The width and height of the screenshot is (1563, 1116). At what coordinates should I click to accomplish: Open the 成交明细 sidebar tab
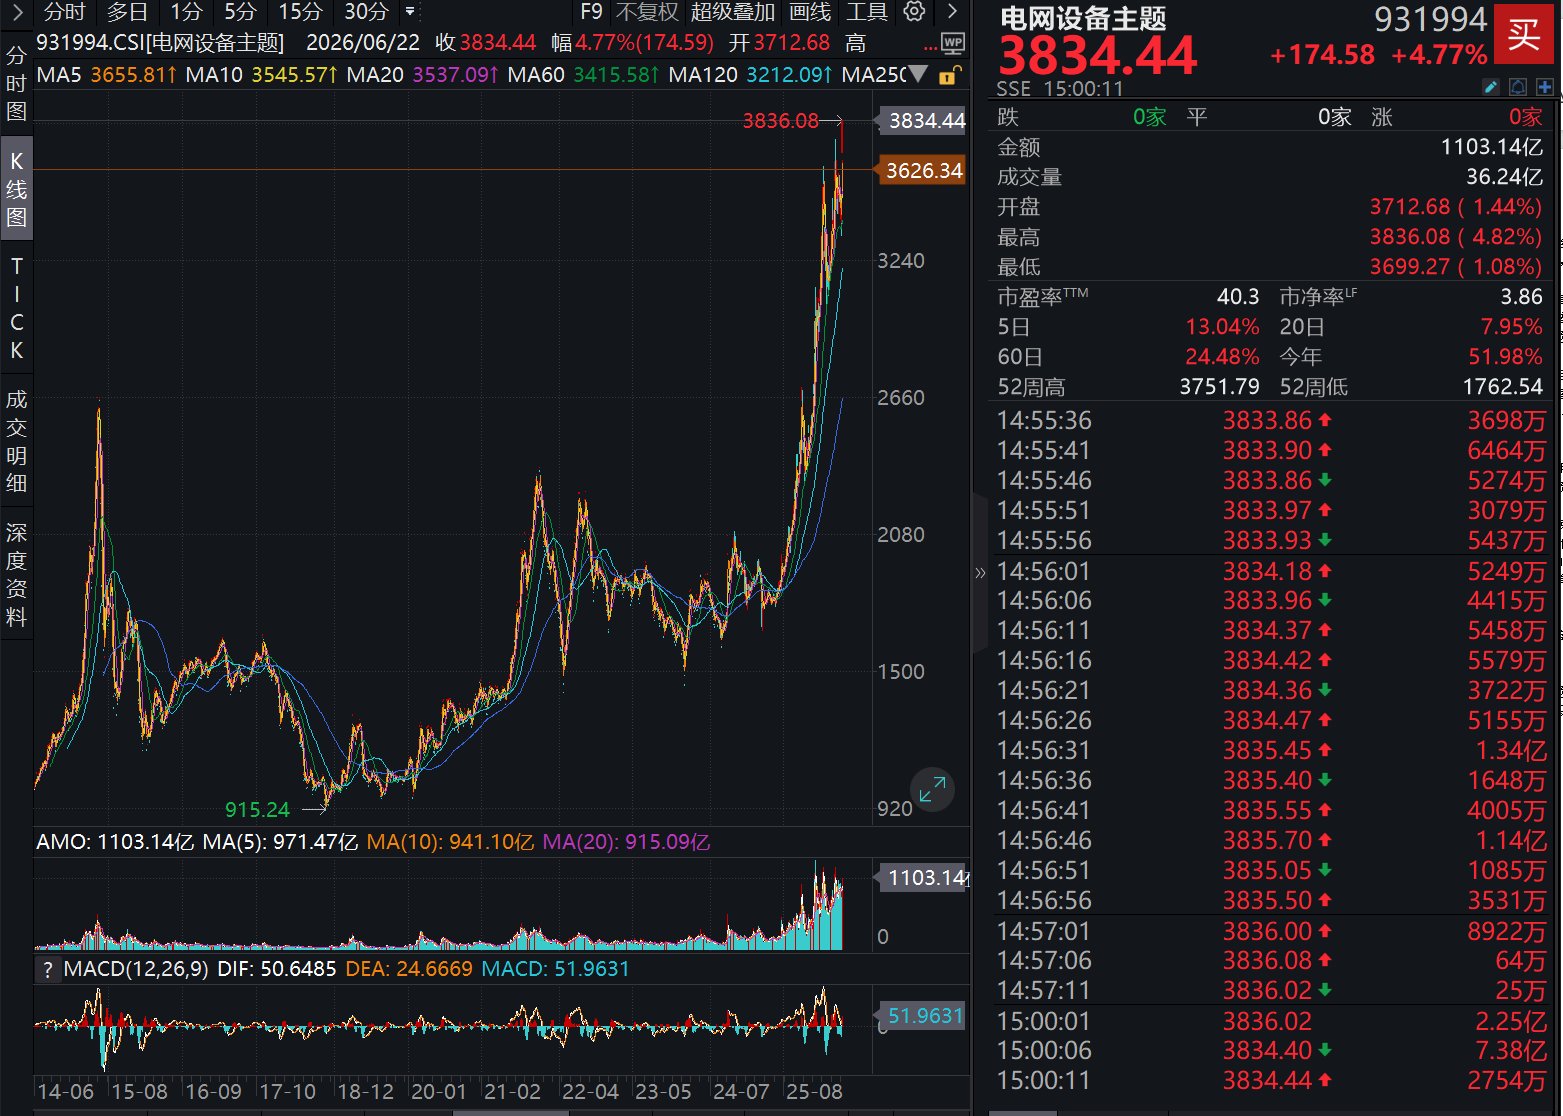click(x=17, y=441)
